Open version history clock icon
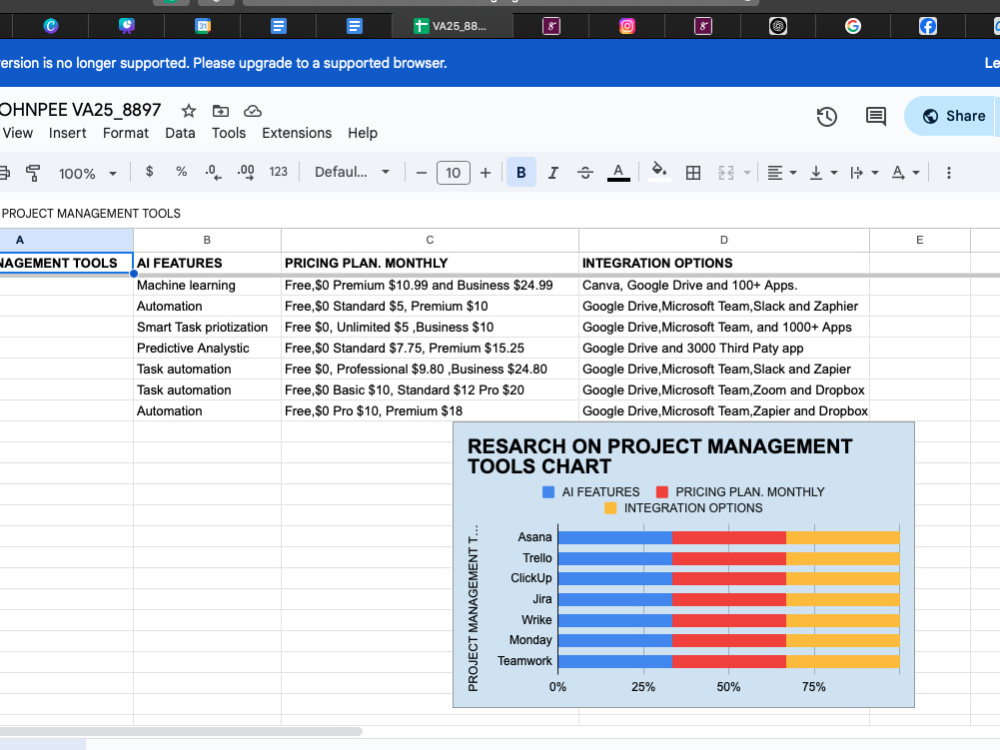Viewport: 1000px width, 750px height. [827, 117]
